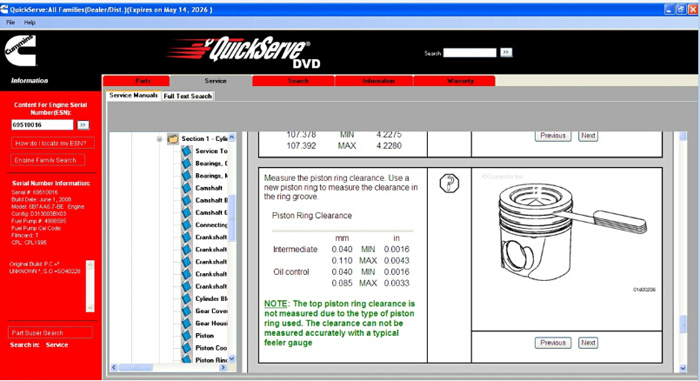Click tree panel scroll down arrow

[x=232, y=359]
